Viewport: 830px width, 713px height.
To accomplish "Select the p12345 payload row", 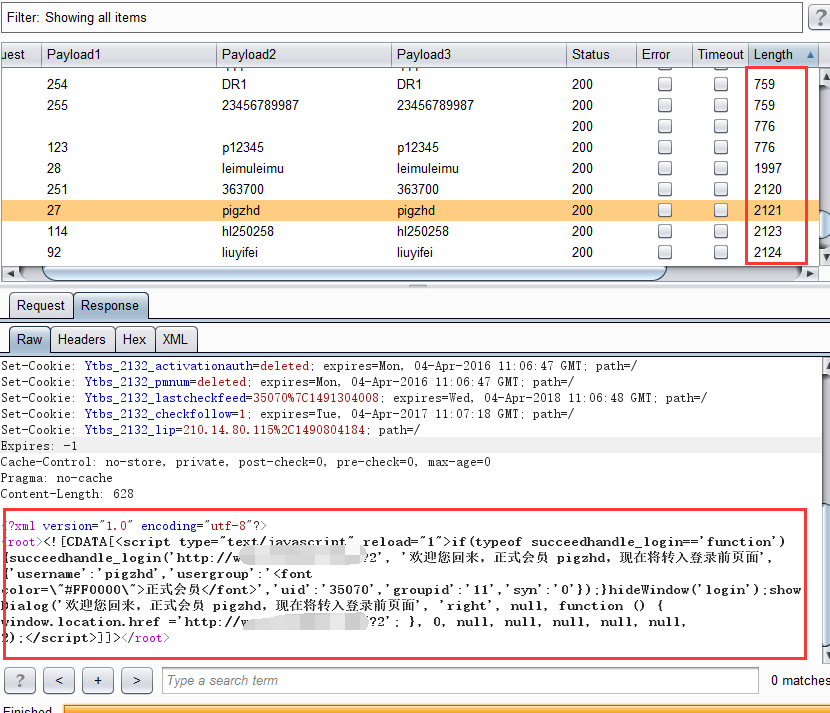I will click(410, 147).
